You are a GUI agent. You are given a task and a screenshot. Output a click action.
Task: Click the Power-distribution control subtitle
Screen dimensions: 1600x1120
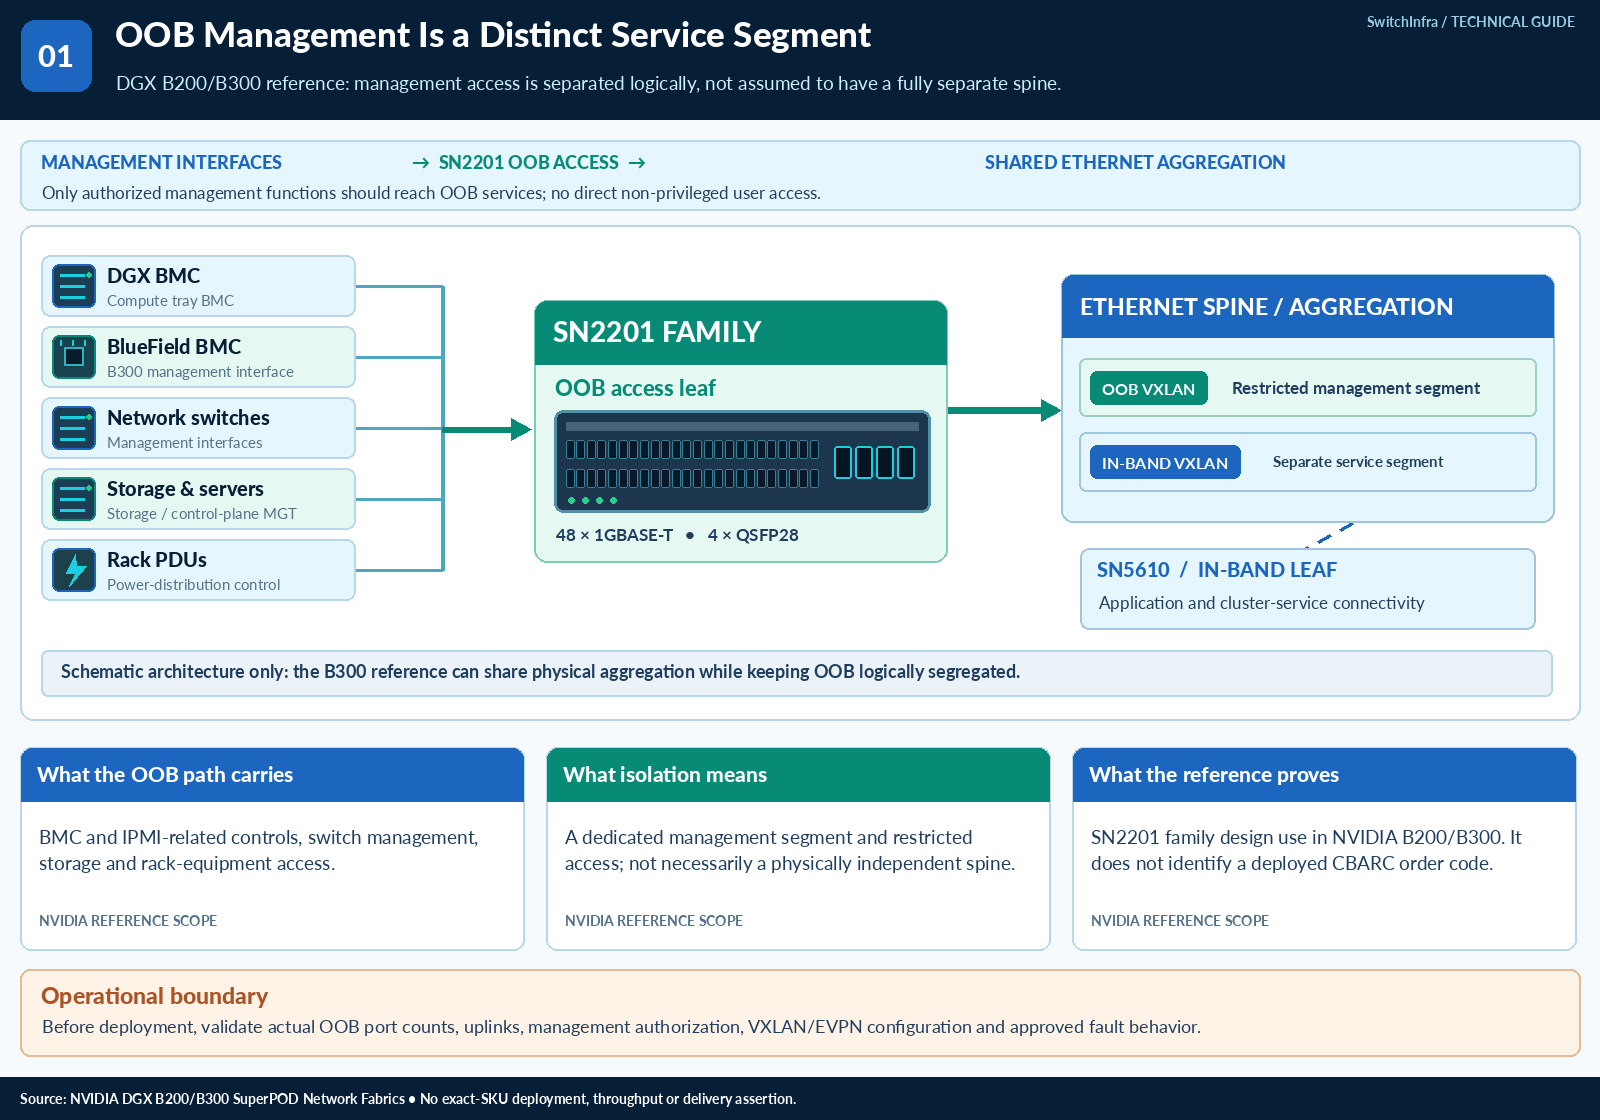(x=193, y=585)
